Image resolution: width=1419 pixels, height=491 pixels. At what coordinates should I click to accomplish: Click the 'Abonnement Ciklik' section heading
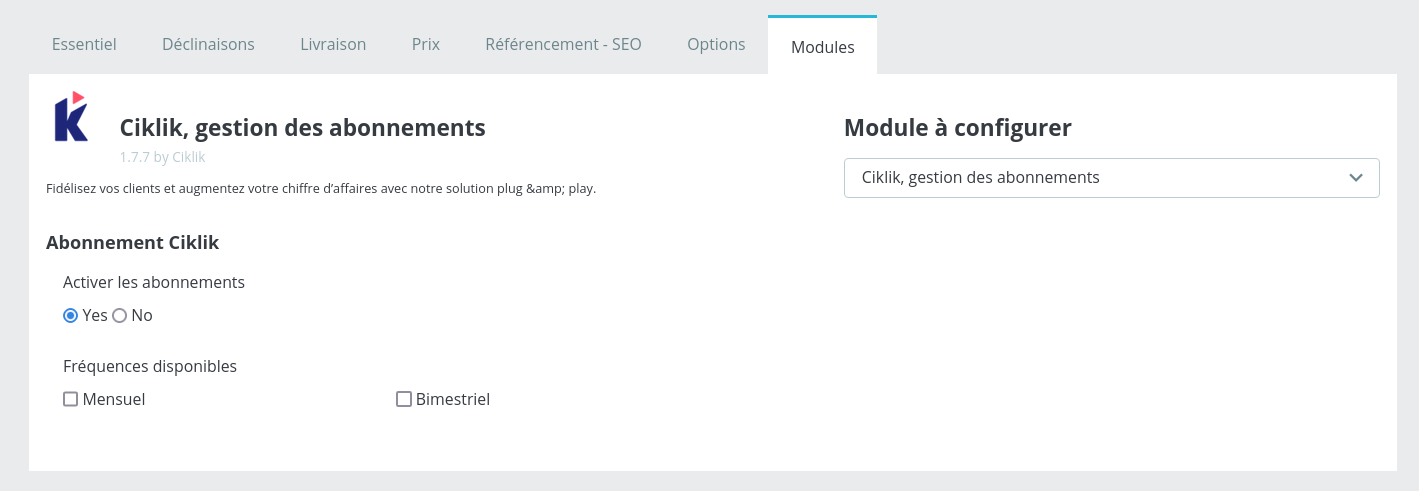(x=132, y=242)
